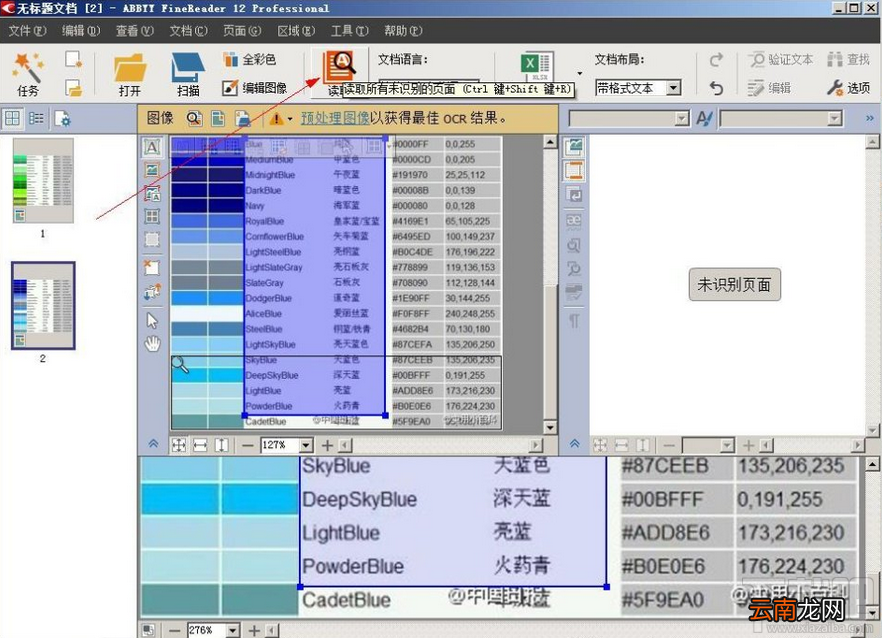882x638 pixels.
Task: Select the reorder areas tool
Action: [152, 291]
